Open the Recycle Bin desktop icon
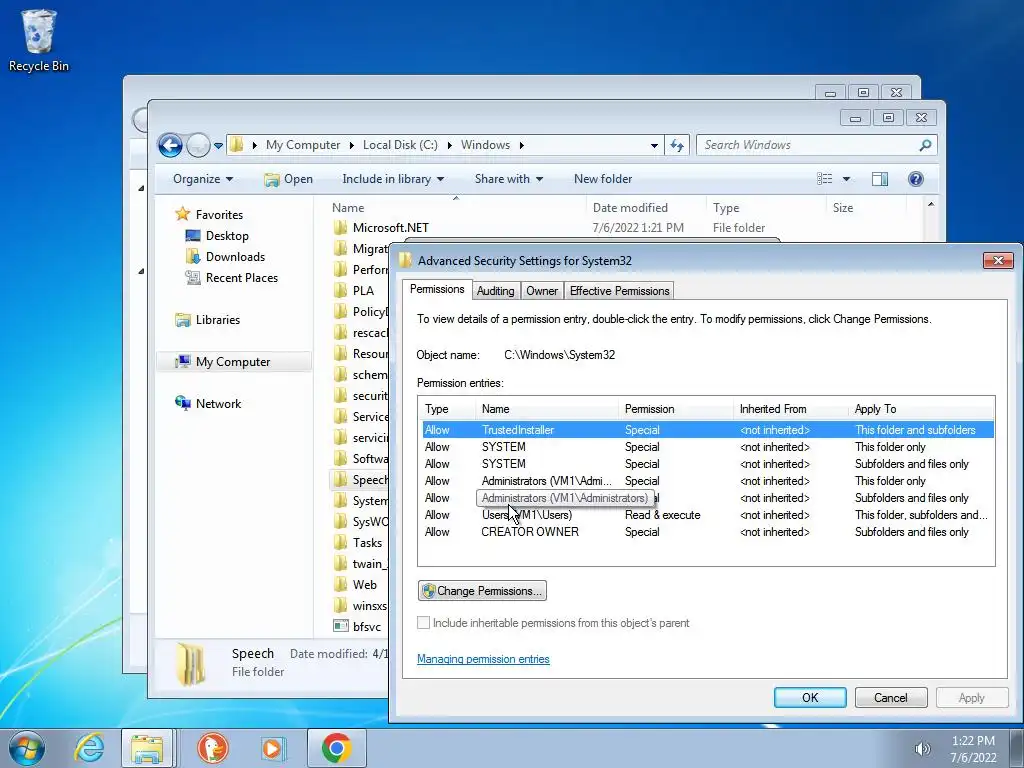 [39, 40]
